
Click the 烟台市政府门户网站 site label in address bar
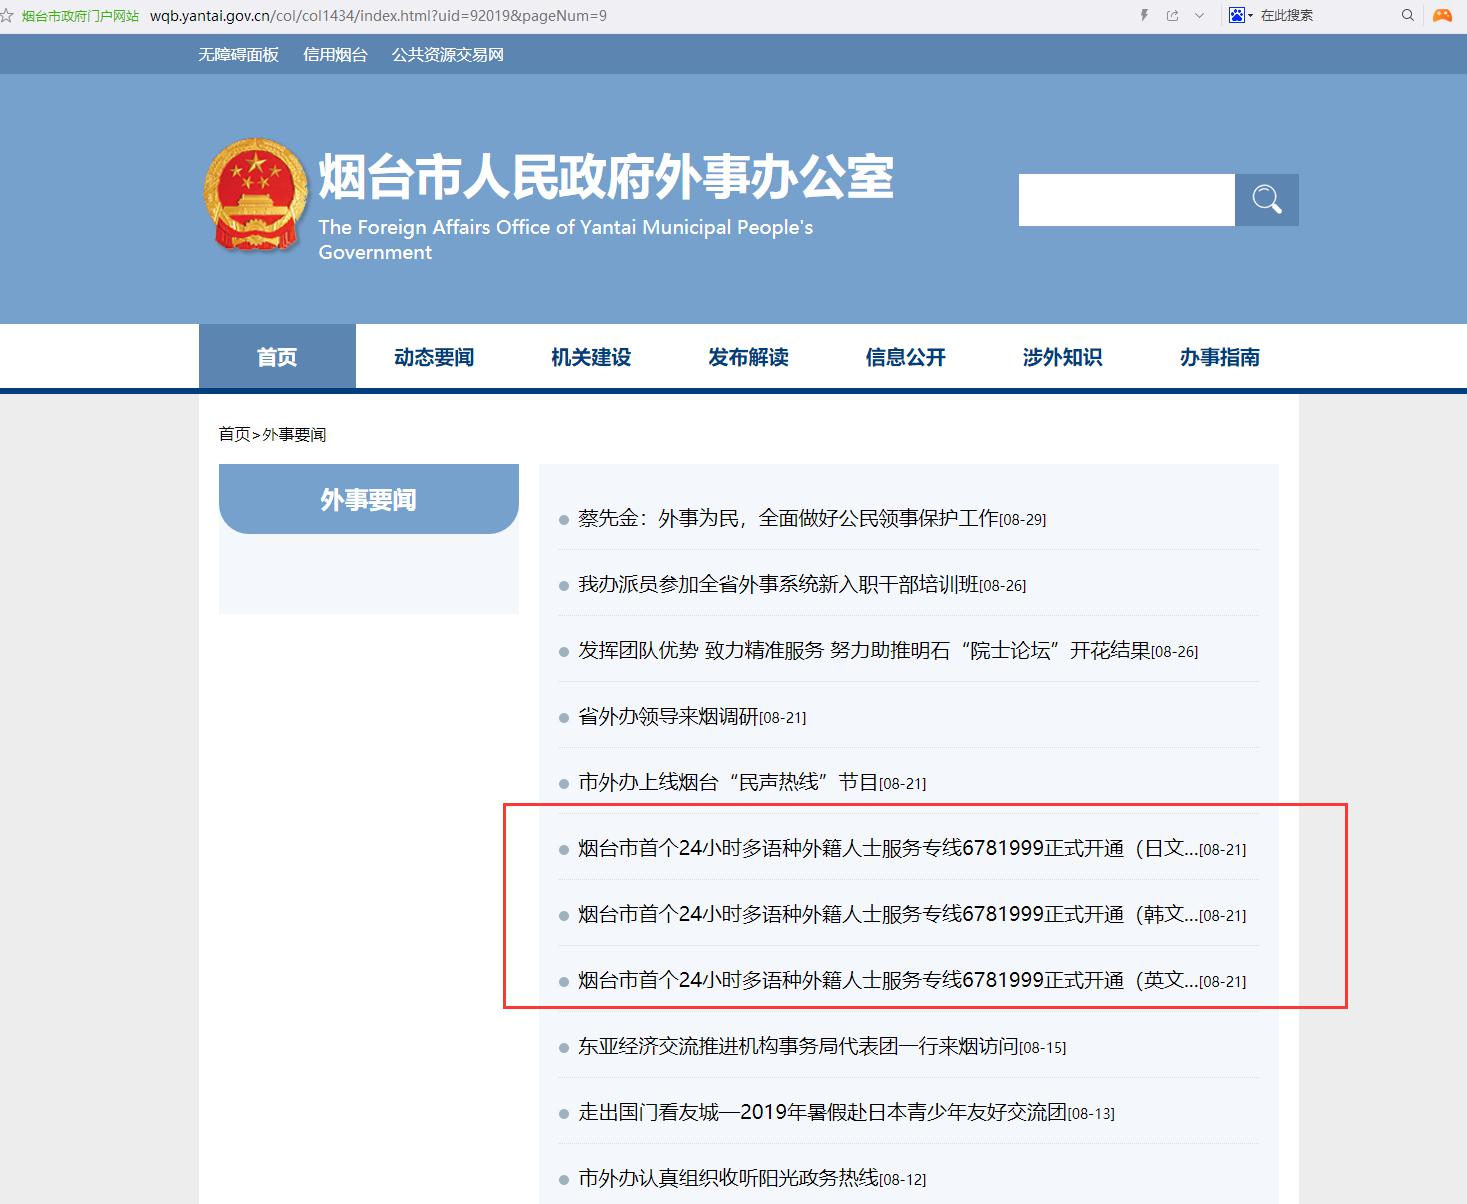click(x=80, y=16)
